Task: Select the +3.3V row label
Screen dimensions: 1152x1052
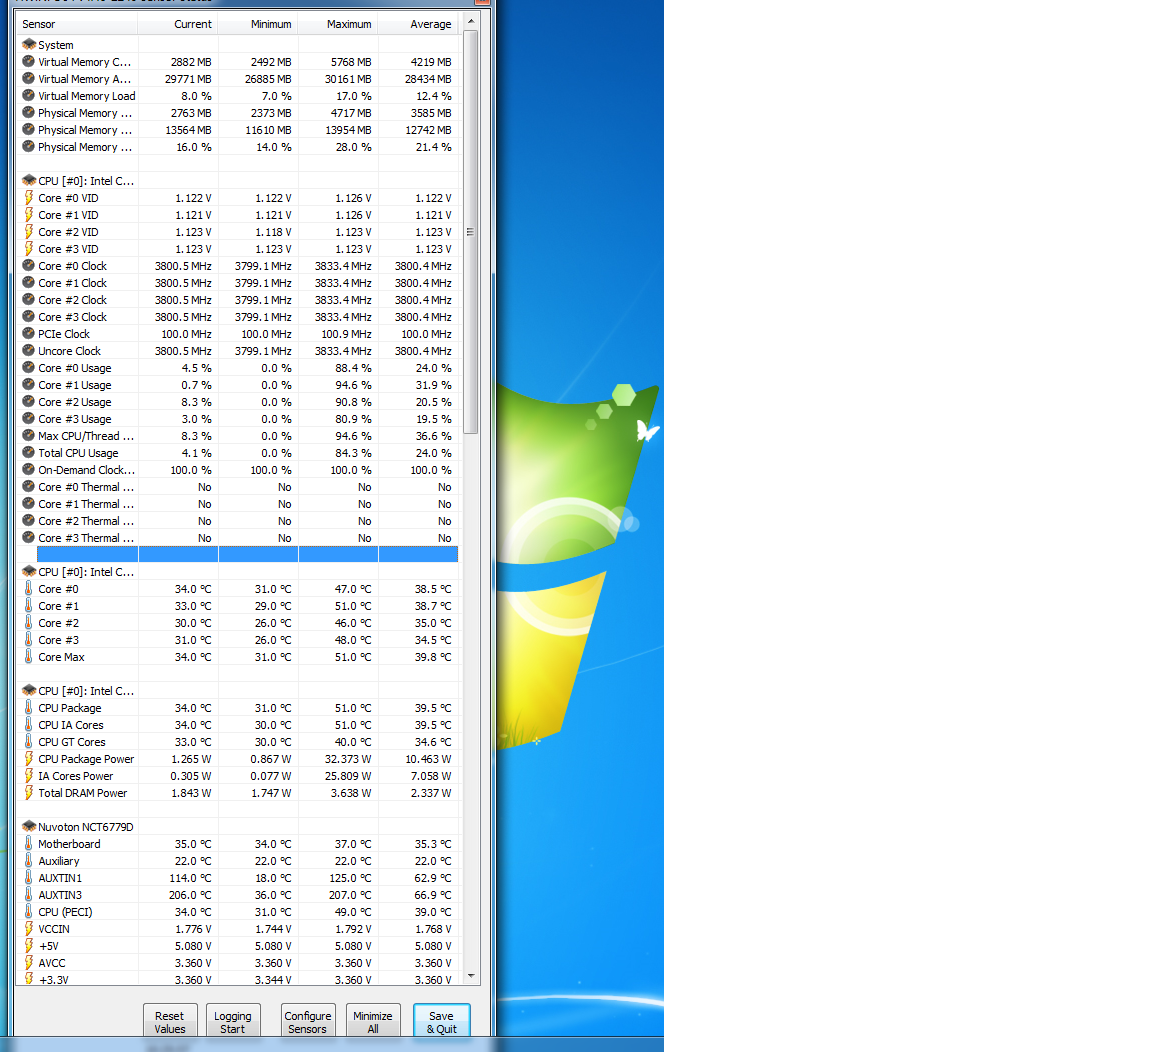Action: coord(54,979)
